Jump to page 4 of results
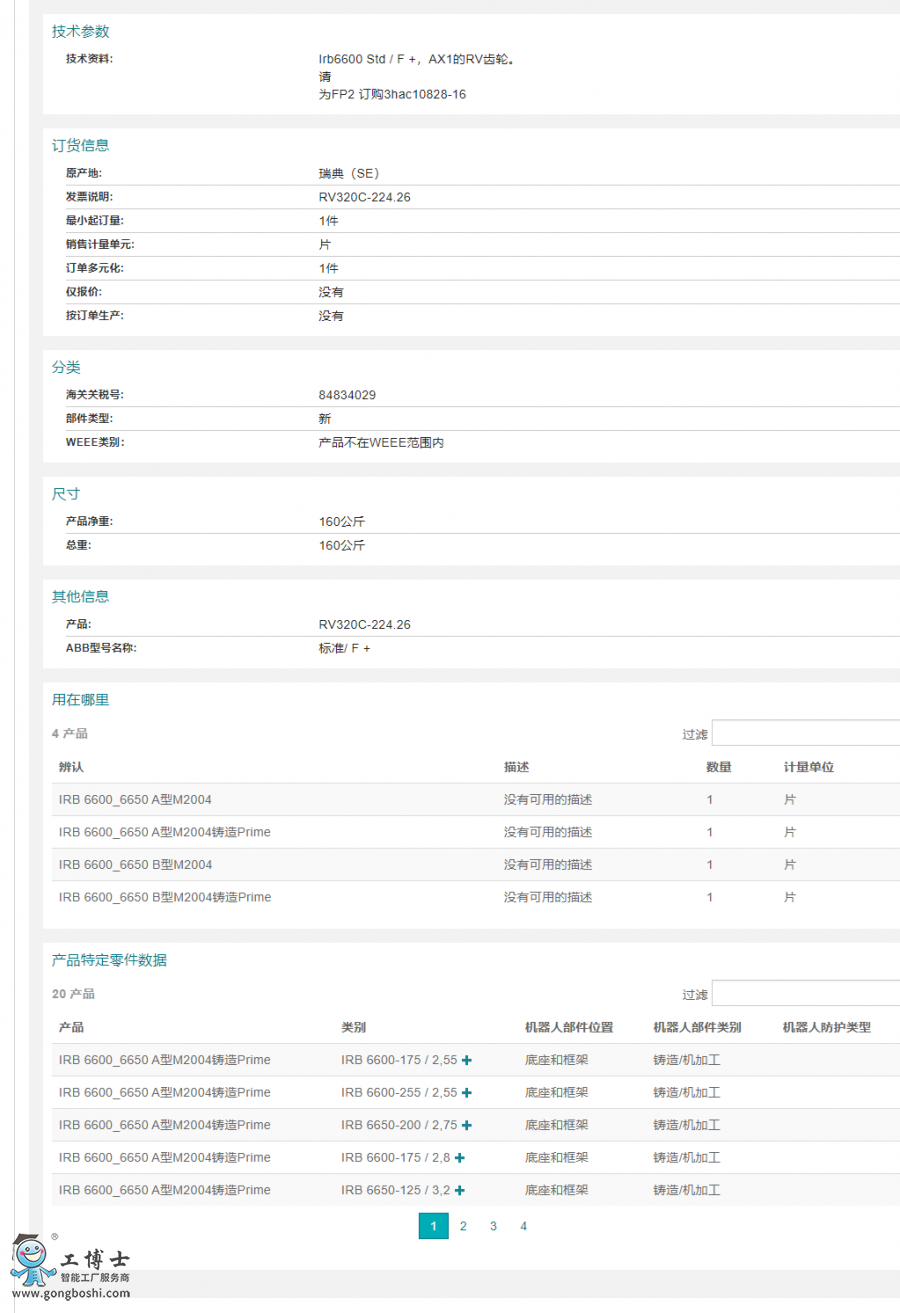 [x=523, y=1226]
